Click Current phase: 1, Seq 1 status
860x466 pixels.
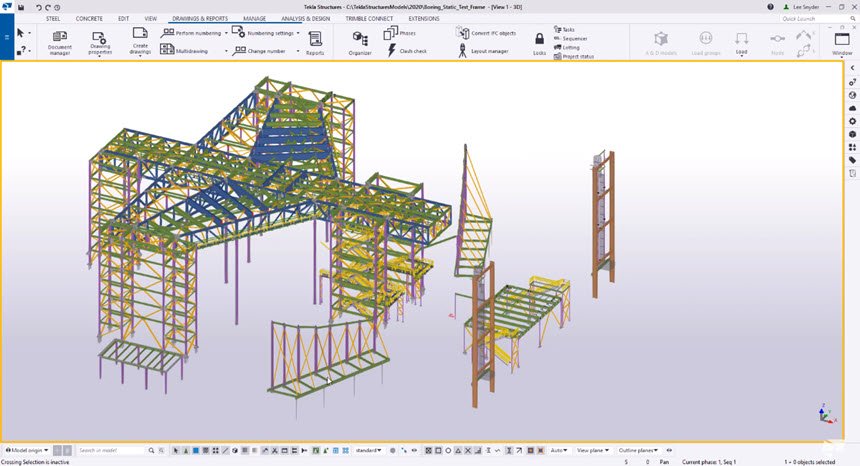[709, 462]
